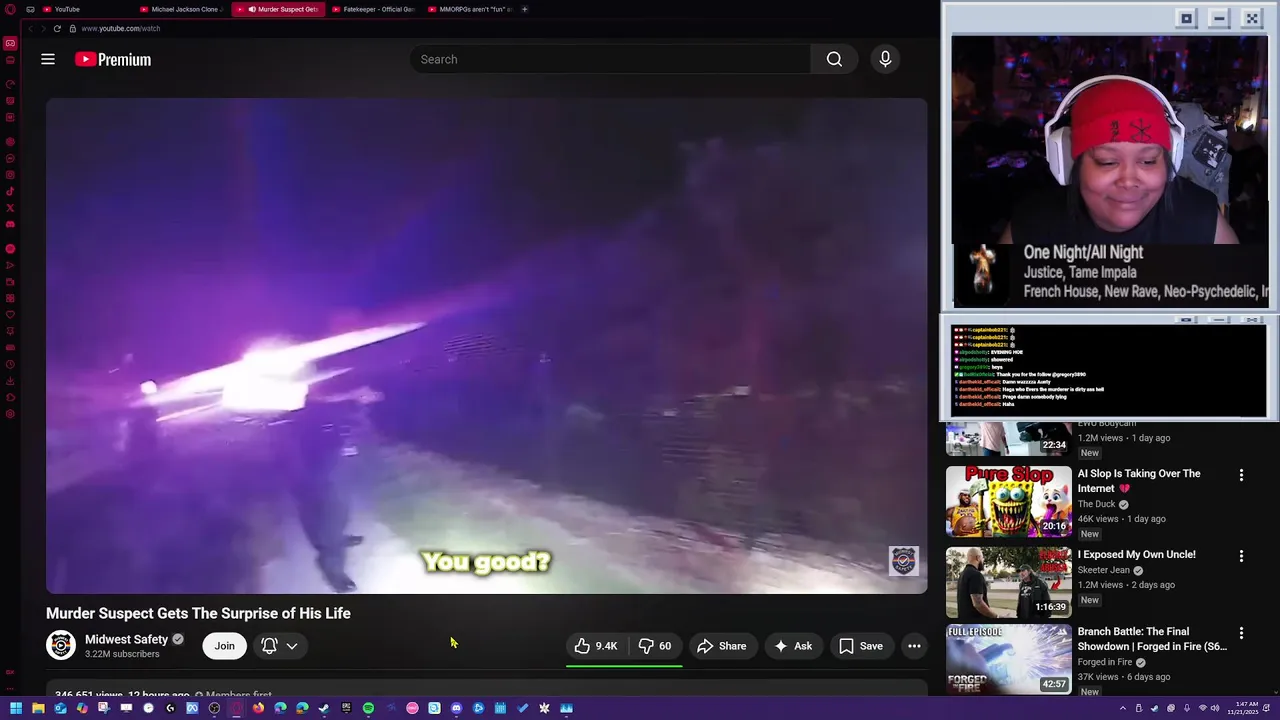The height and width of the screenshot is (720, 1280).
Task: Click '3.22M subscribers' text
Action: [x=122, y=654]
